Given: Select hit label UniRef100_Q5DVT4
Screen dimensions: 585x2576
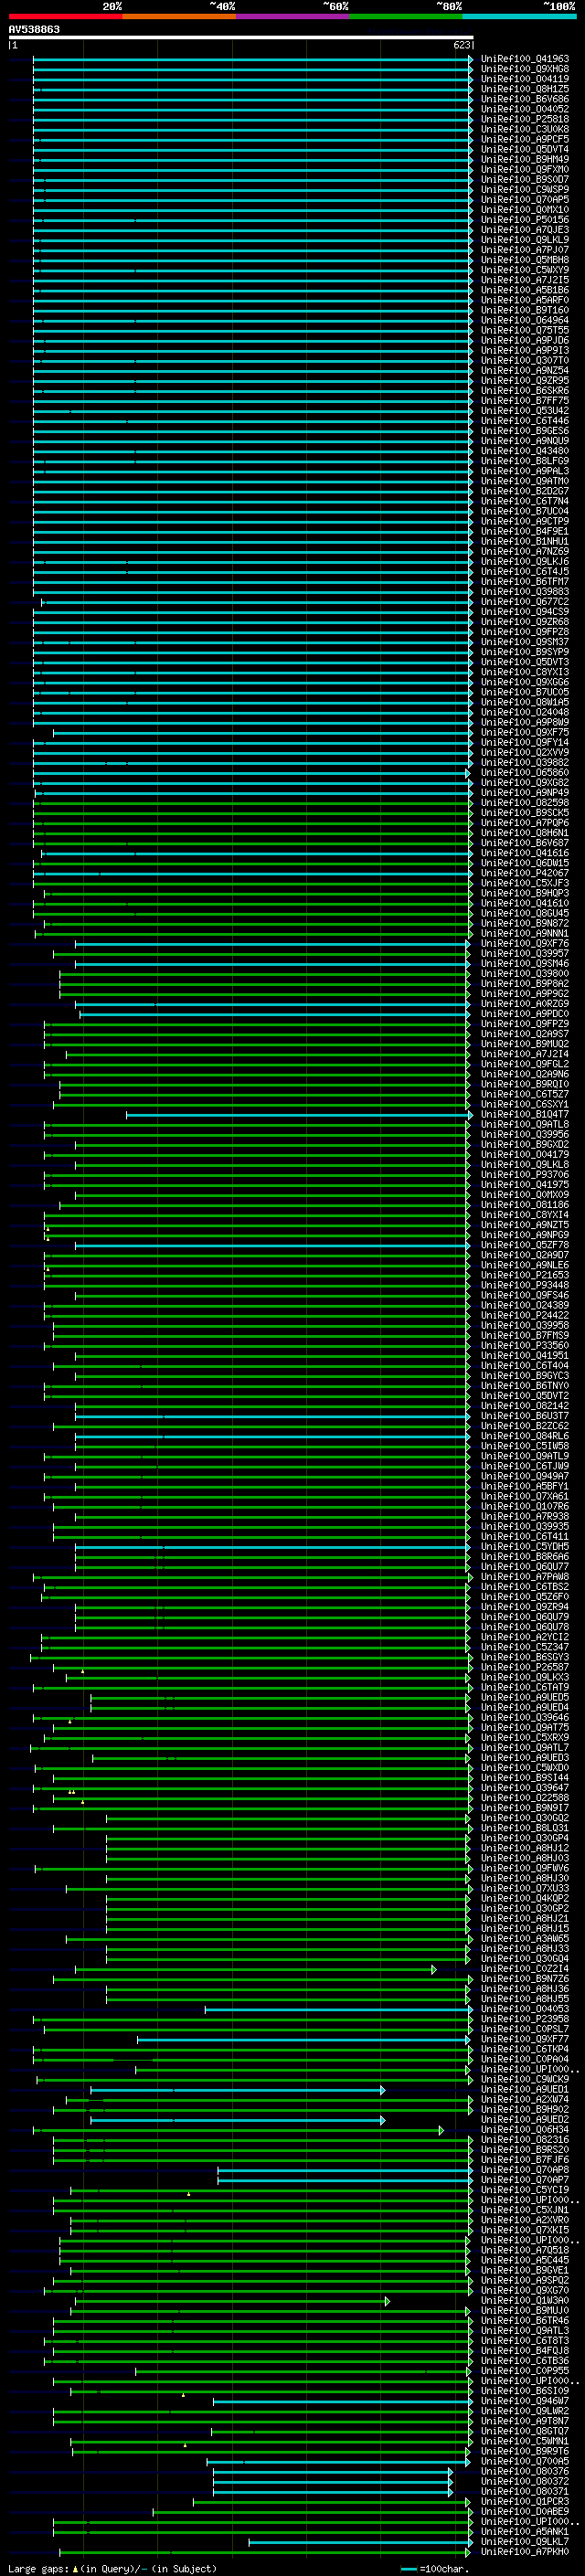Looking at the screenshot, I should coord(525,149).
